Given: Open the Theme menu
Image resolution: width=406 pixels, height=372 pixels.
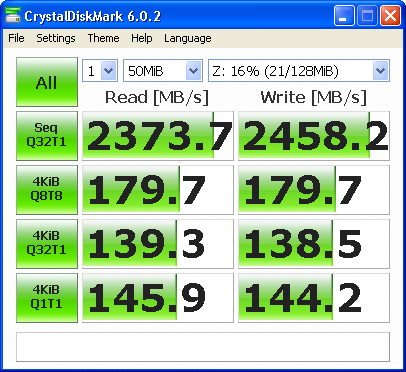Looking at the screenshot, I should point(103,38).
